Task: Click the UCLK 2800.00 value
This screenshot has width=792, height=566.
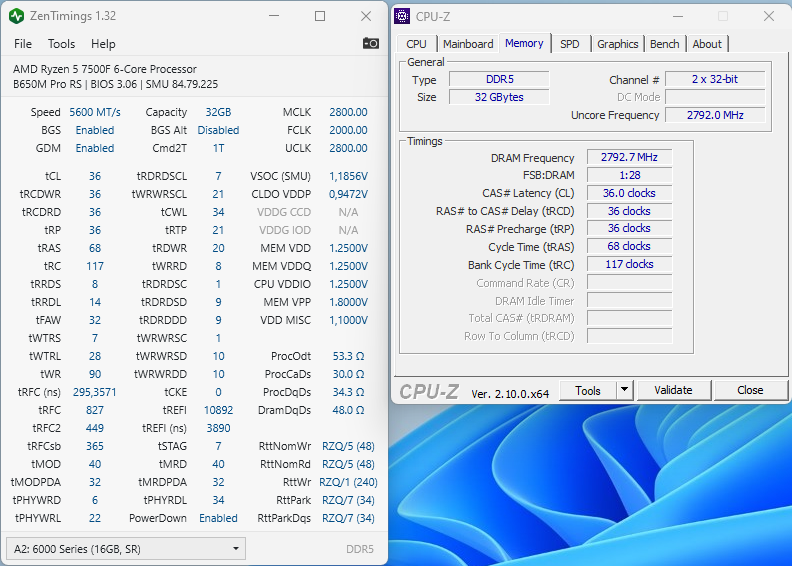Action: (x=348, y=148)
